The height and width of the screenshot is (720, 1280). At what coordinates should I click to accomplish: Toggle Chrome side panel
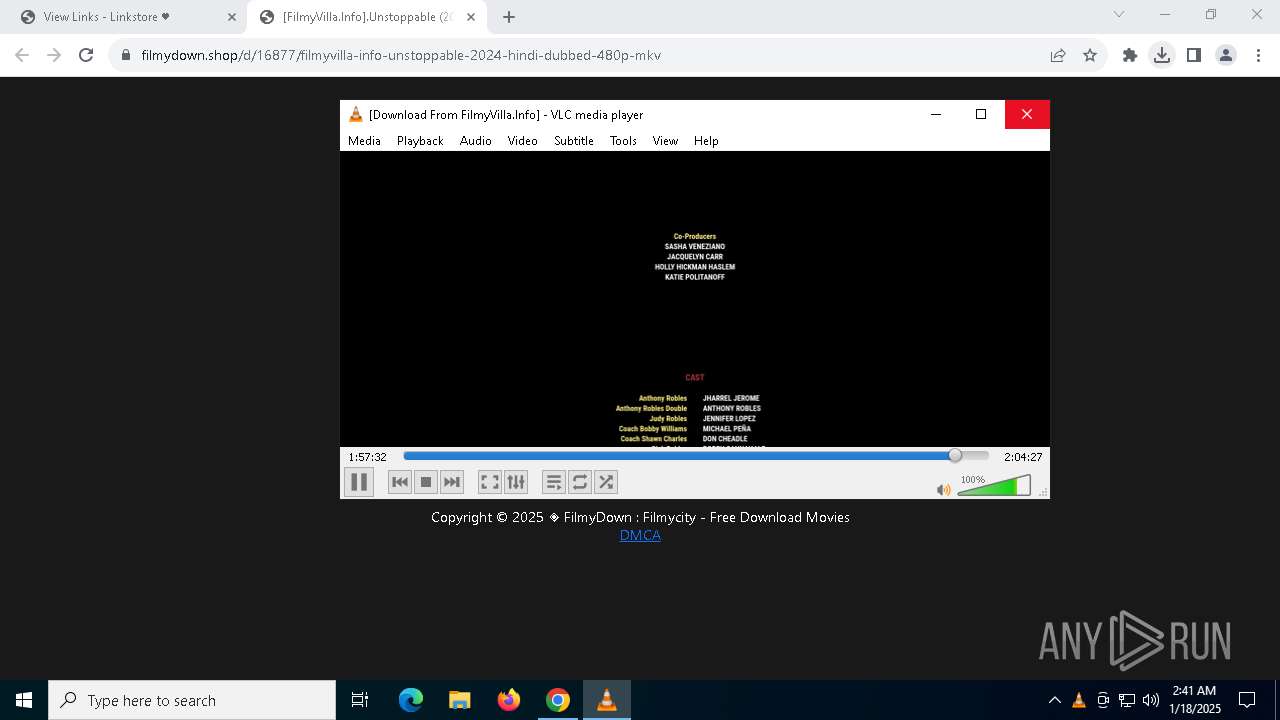(x=1194, y=55)
